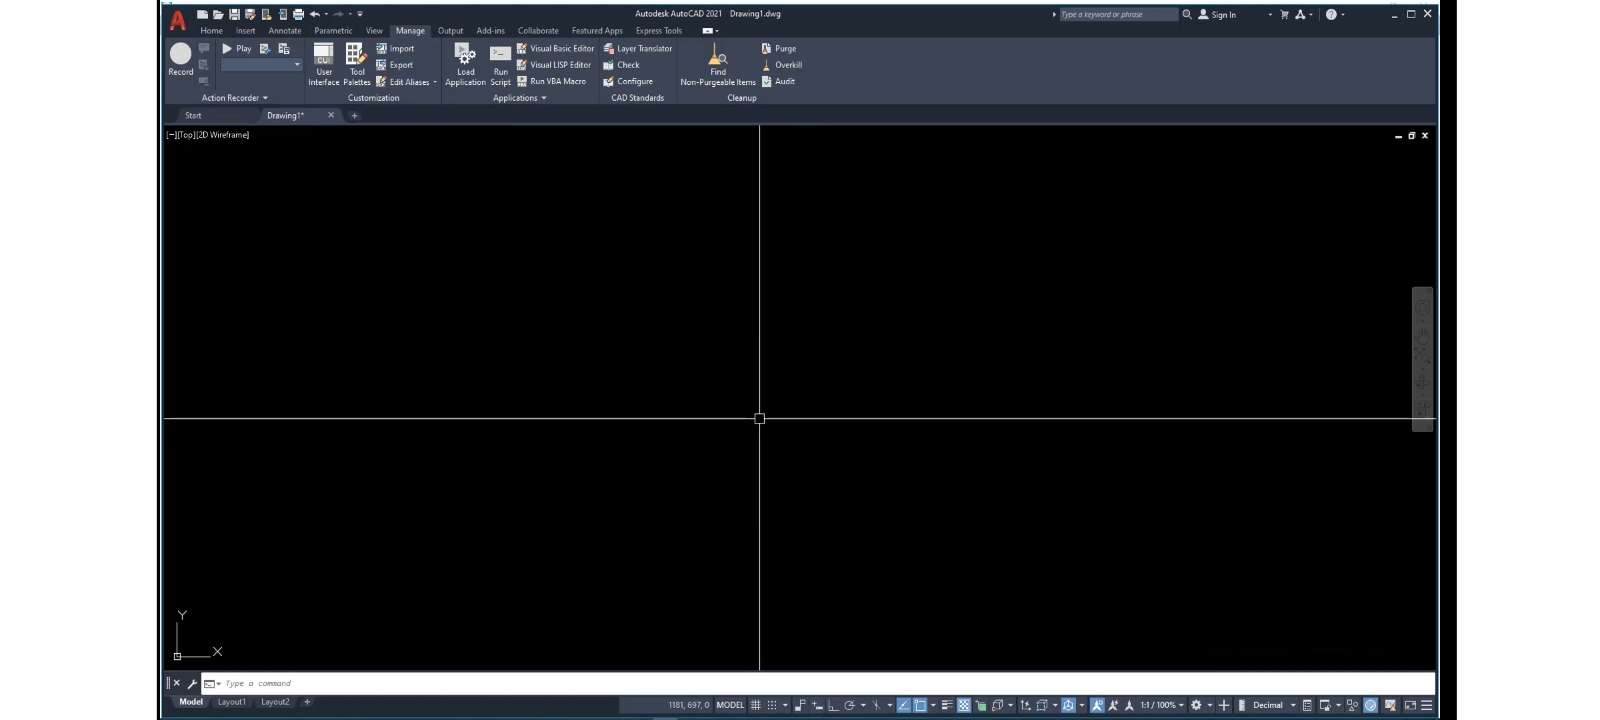Image resolution: width=1600 pixels, height=720 pixels.
Task: Click the New drawing icon in quick access toolbar
Action: pos(203,14)
